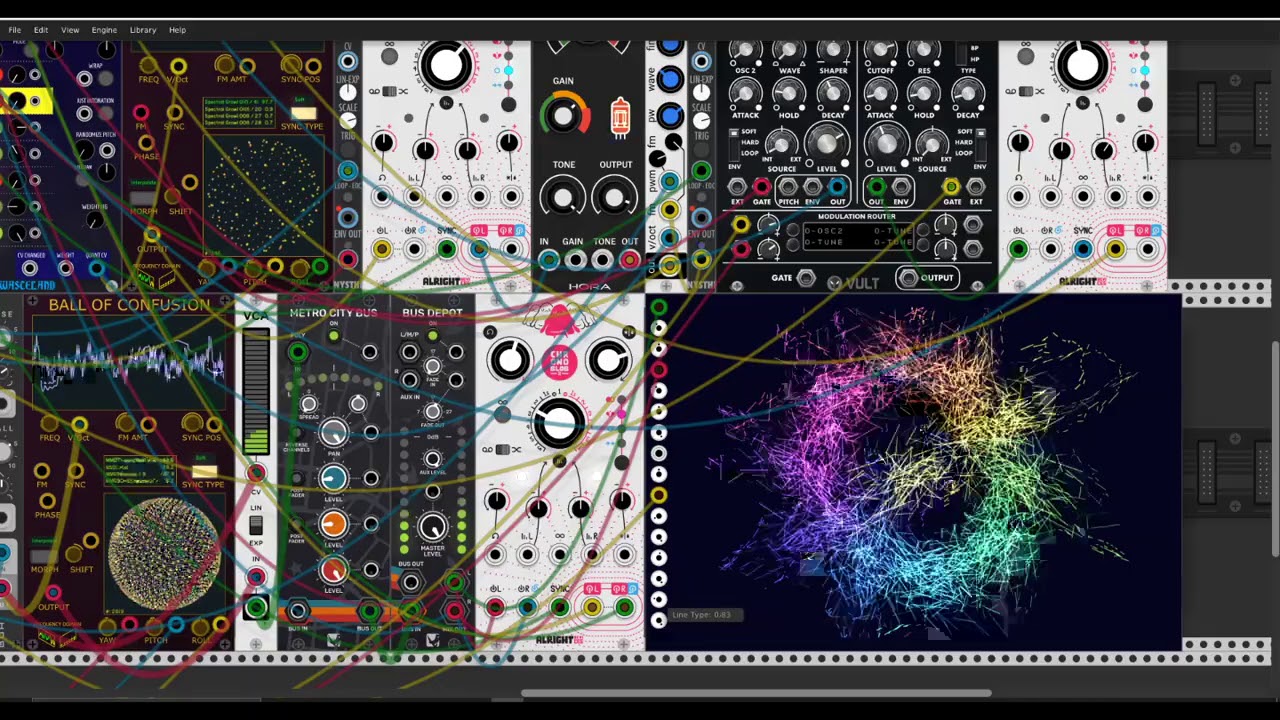Click the orange LEVEL knob on Metro City Bus
The height and width of the screenshot is (720, 1280).
(x=333, y=524)
